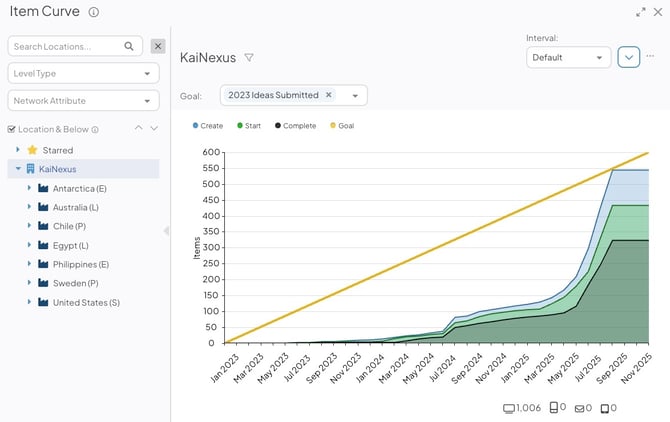Screen dimensions: 670x422
Task: Select United States (S) location
Action: (x=86, y=302)
